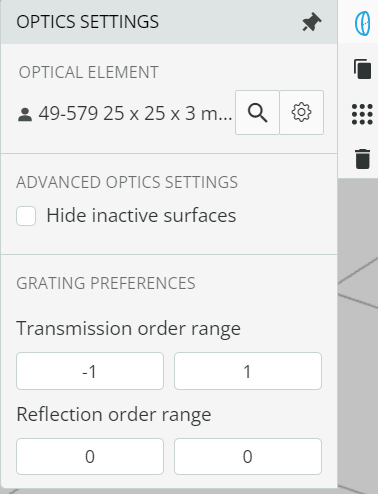Click the user icon beside 49-579 element
The width and height of the screenshot is (378, 494).
[25, 115]
